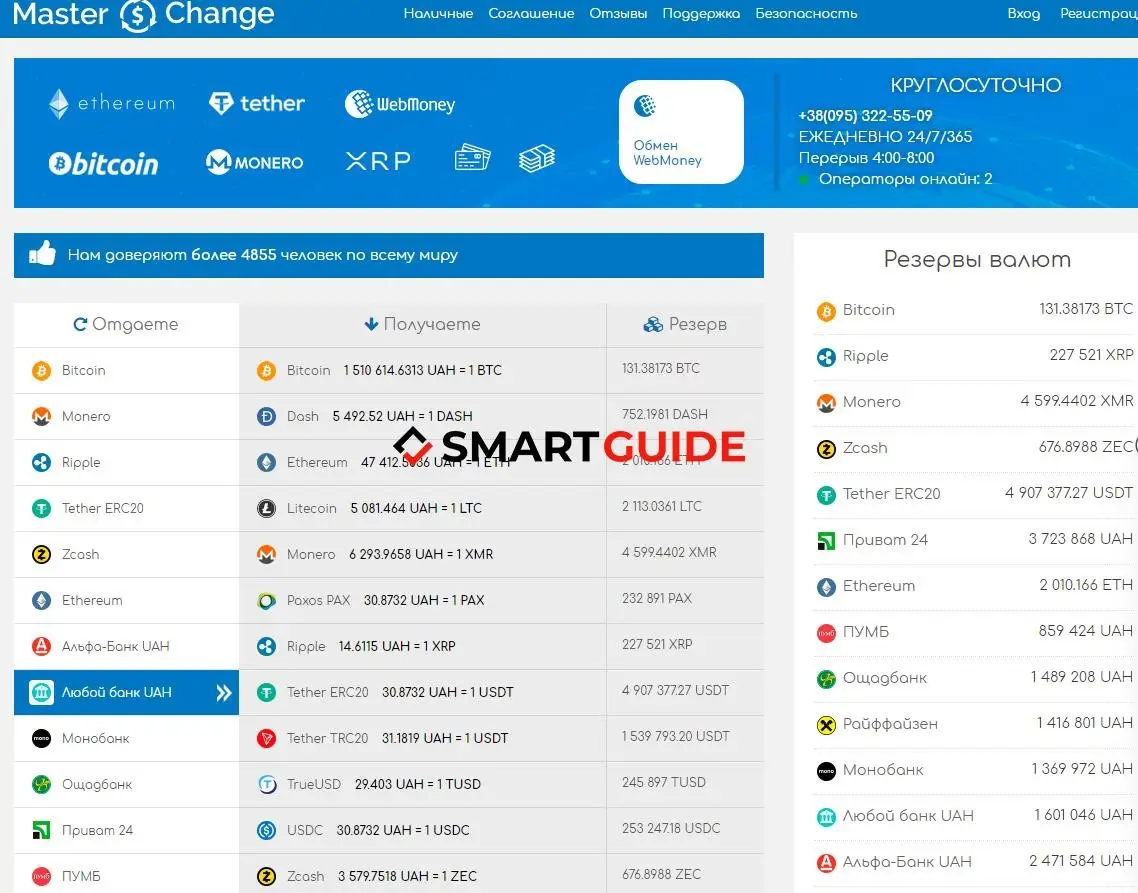Click the Приват 24 reserve entry

pyautogui.click(x=885, y=540)
